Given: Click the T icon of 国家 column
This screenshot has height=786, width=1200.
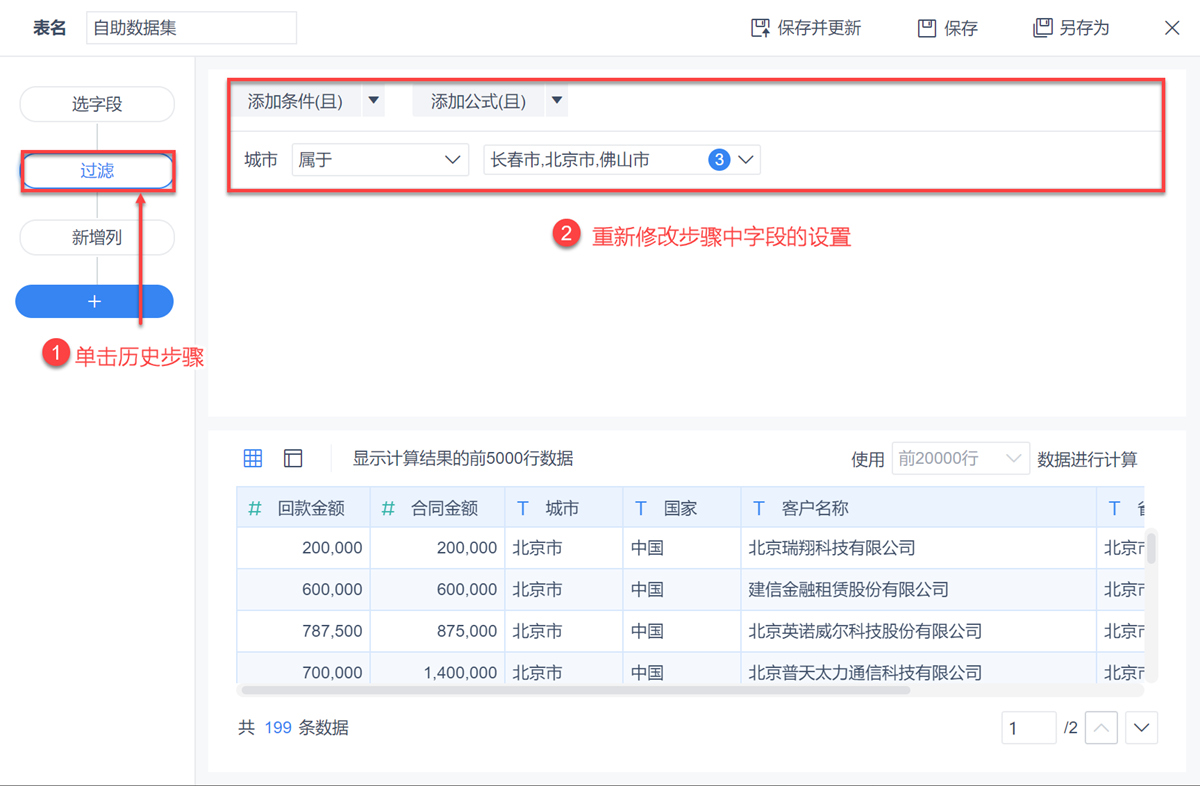Looking at the screenshot, I should point(641,508).
